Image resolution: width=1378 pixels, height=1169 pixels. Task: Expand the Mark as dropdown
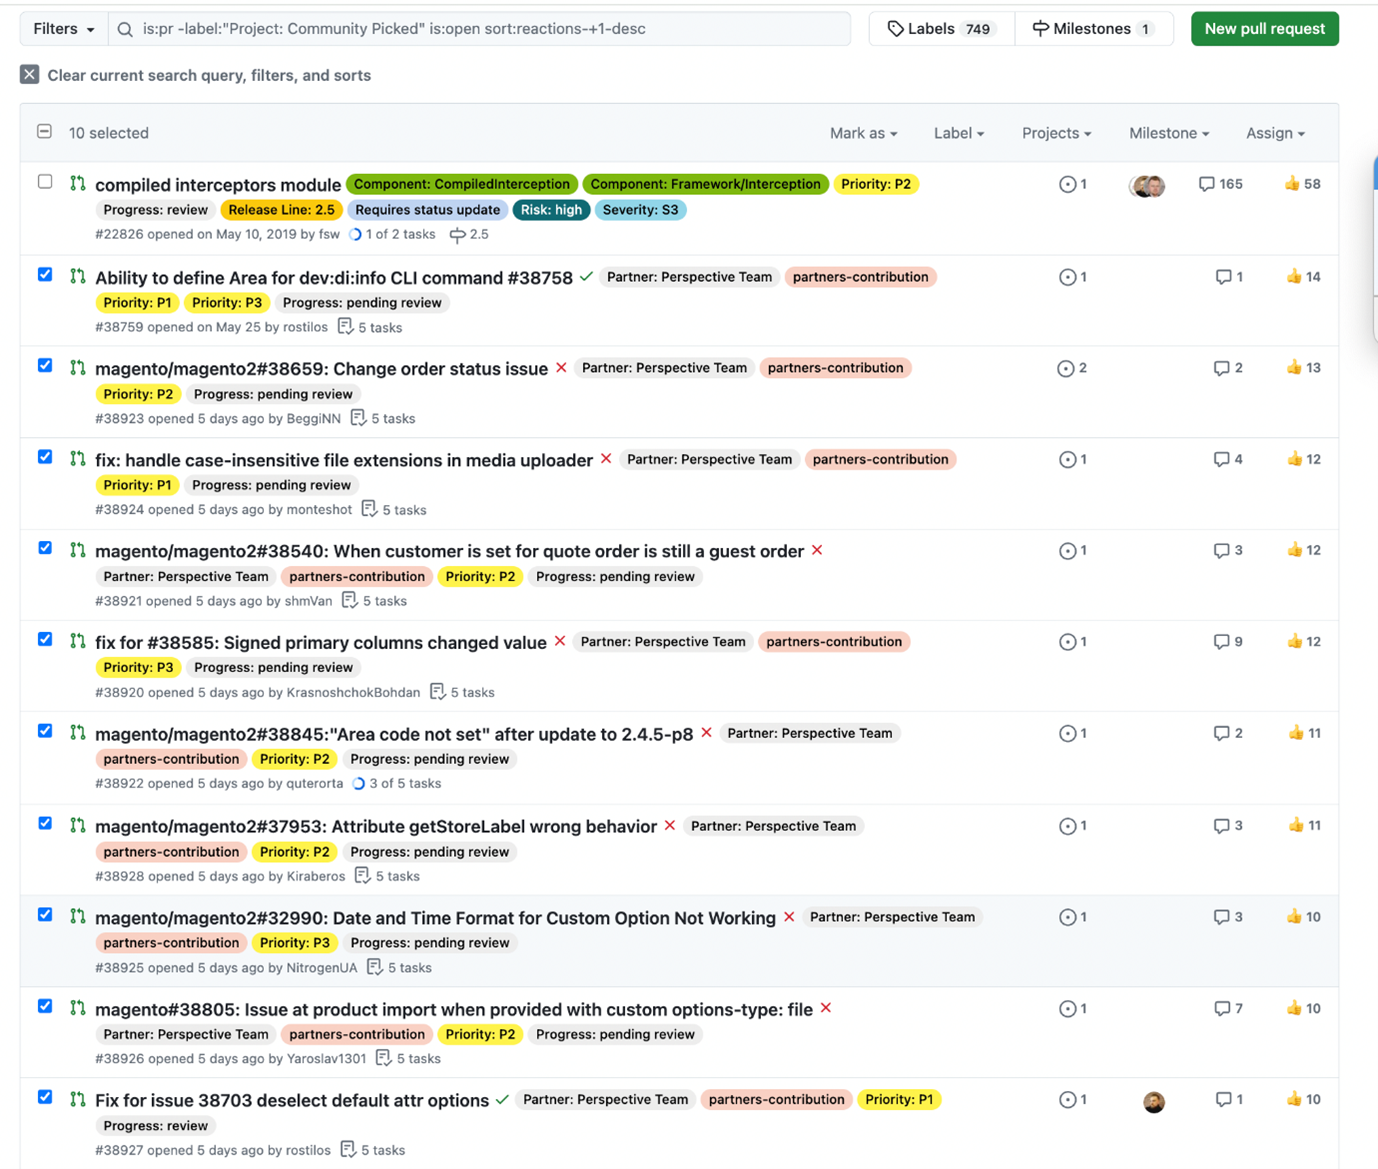(861, 132)
